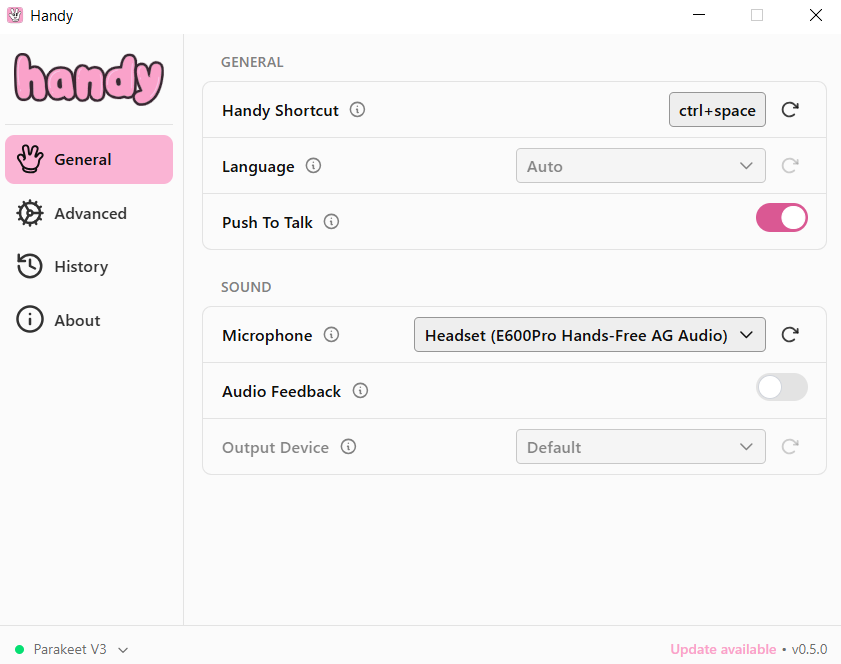Click the ctrl+space shortcut button
The width and height of the screenshot is (841, 664).
[x=717, y=110]
